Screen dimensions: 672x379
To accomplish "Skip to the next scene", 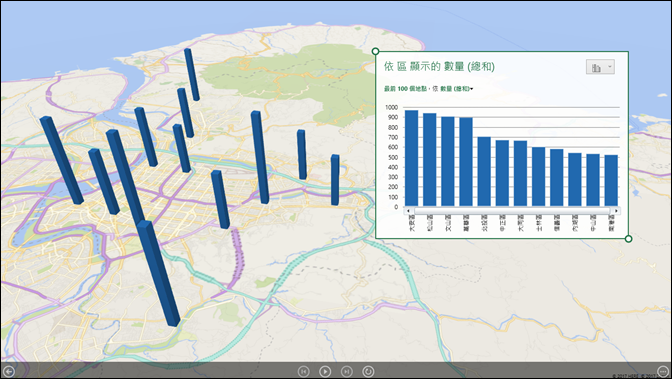I will click(346, 371).
